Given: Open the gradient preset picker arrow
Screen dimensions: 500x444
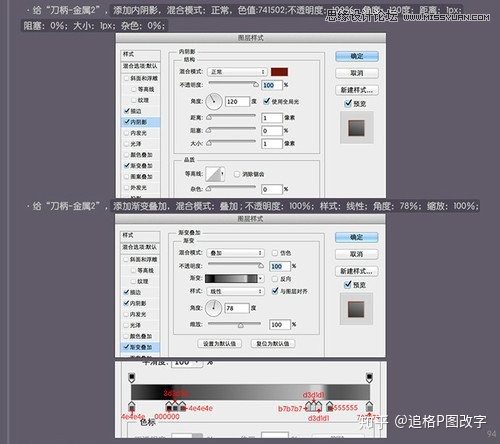Looking at the screenshot, I should click(x=260, y=278).
